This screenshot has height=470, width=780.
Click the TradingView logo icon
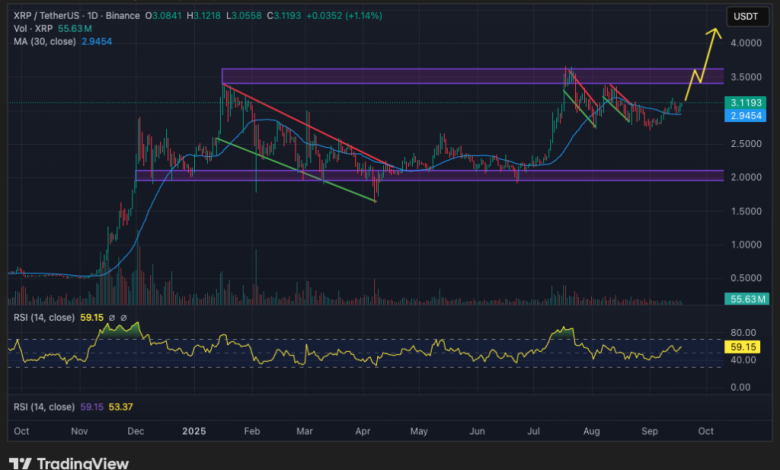pos(19,463)
